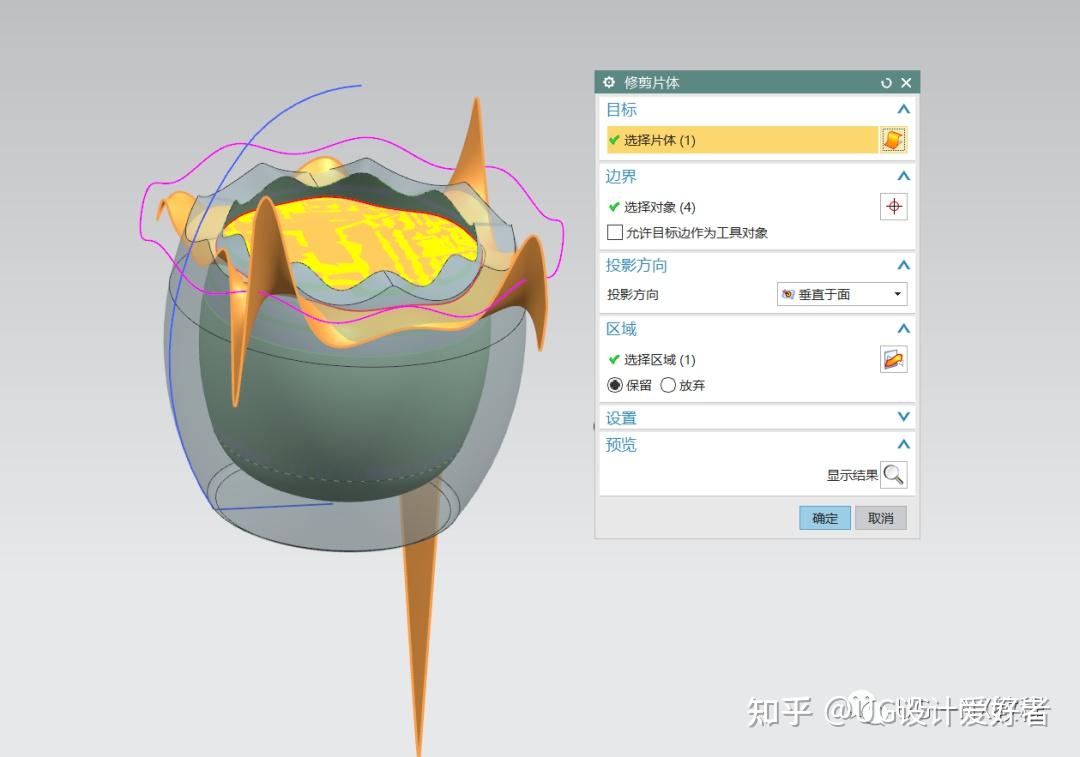Reset the 修剪片体 dialog

886,82
